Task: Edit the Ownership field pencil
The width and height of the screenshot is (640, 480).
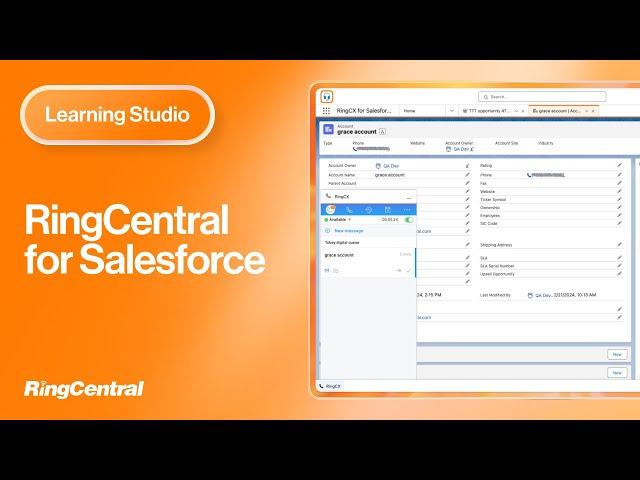Action: (619, 207)
